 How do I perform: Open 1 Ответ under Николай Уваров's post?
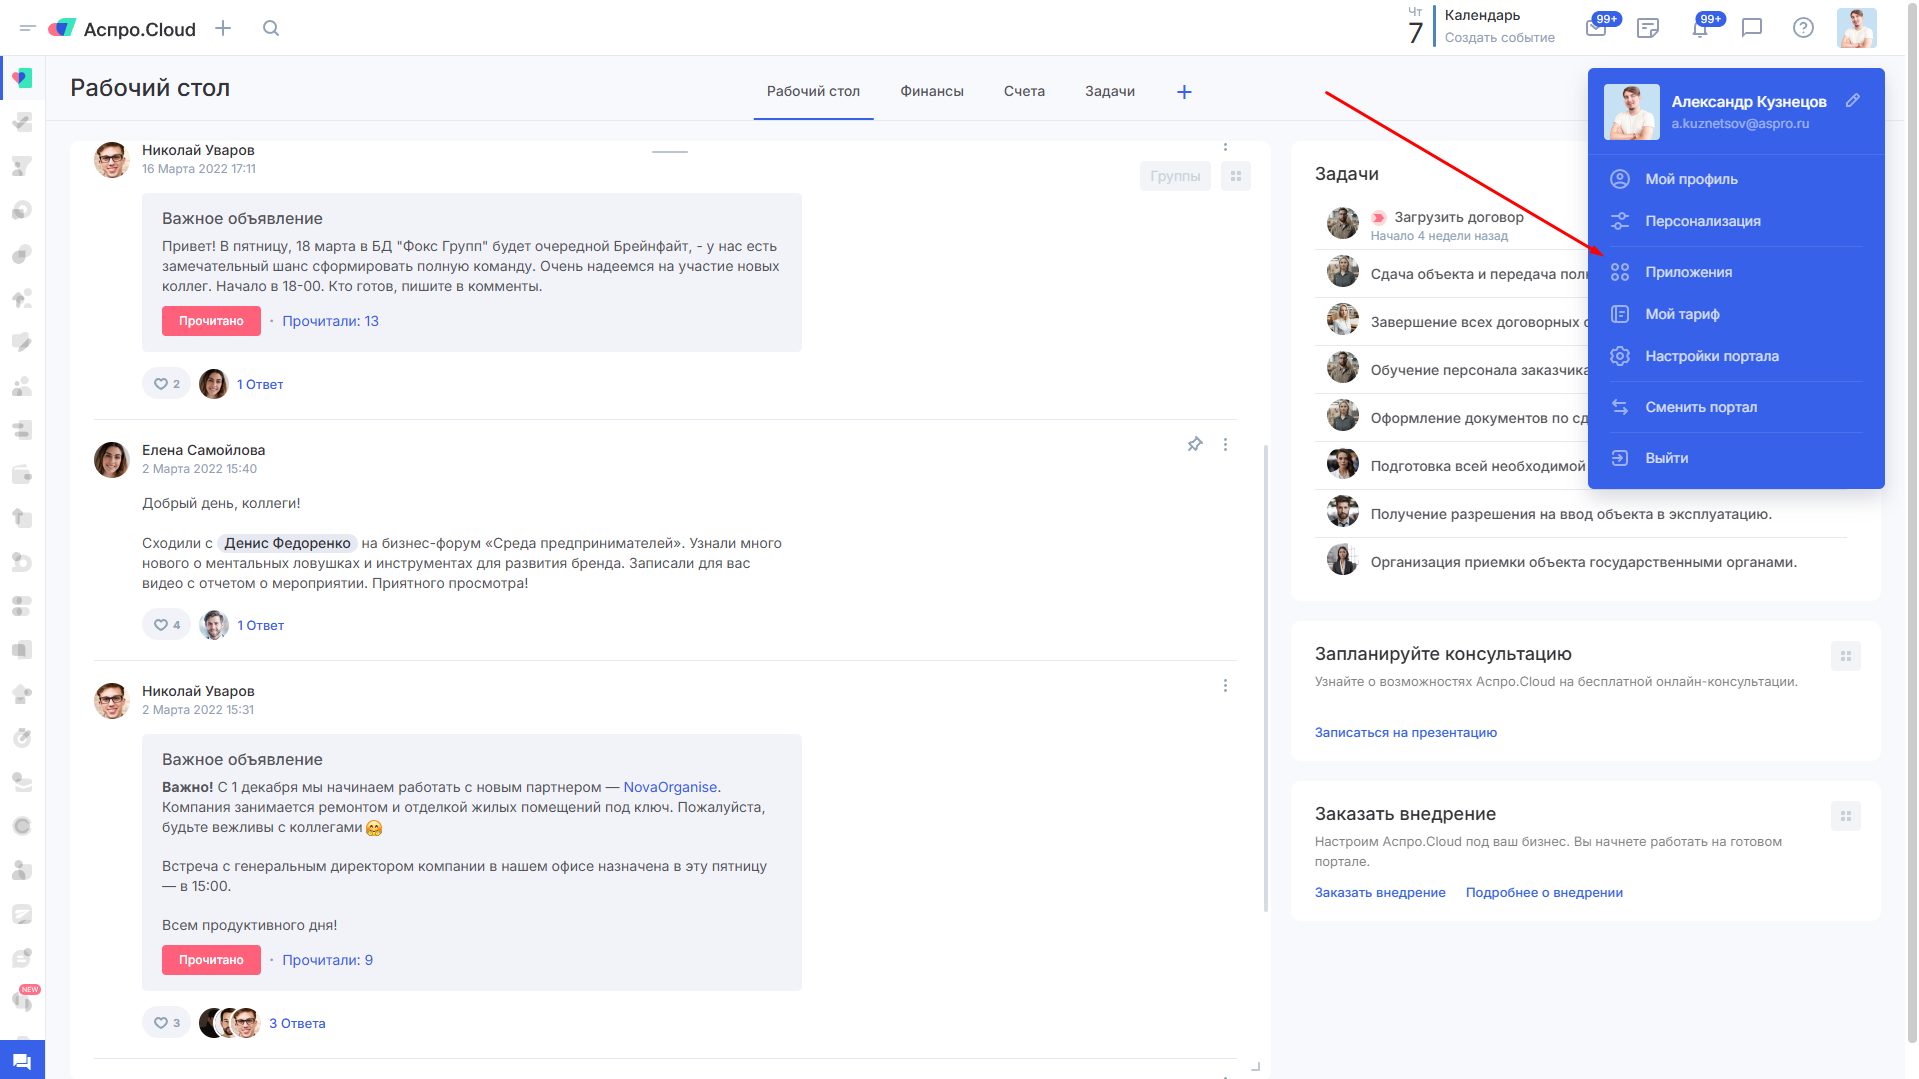pos(260,384)
